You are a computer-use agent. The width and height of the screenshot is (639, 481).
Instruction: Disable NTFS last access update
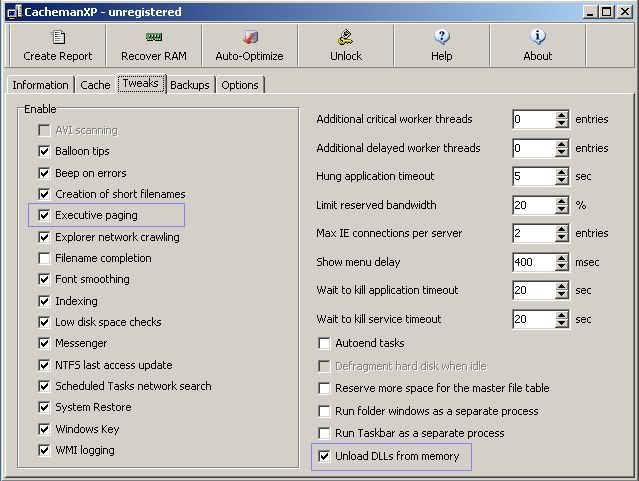click(x=44, y=365)
